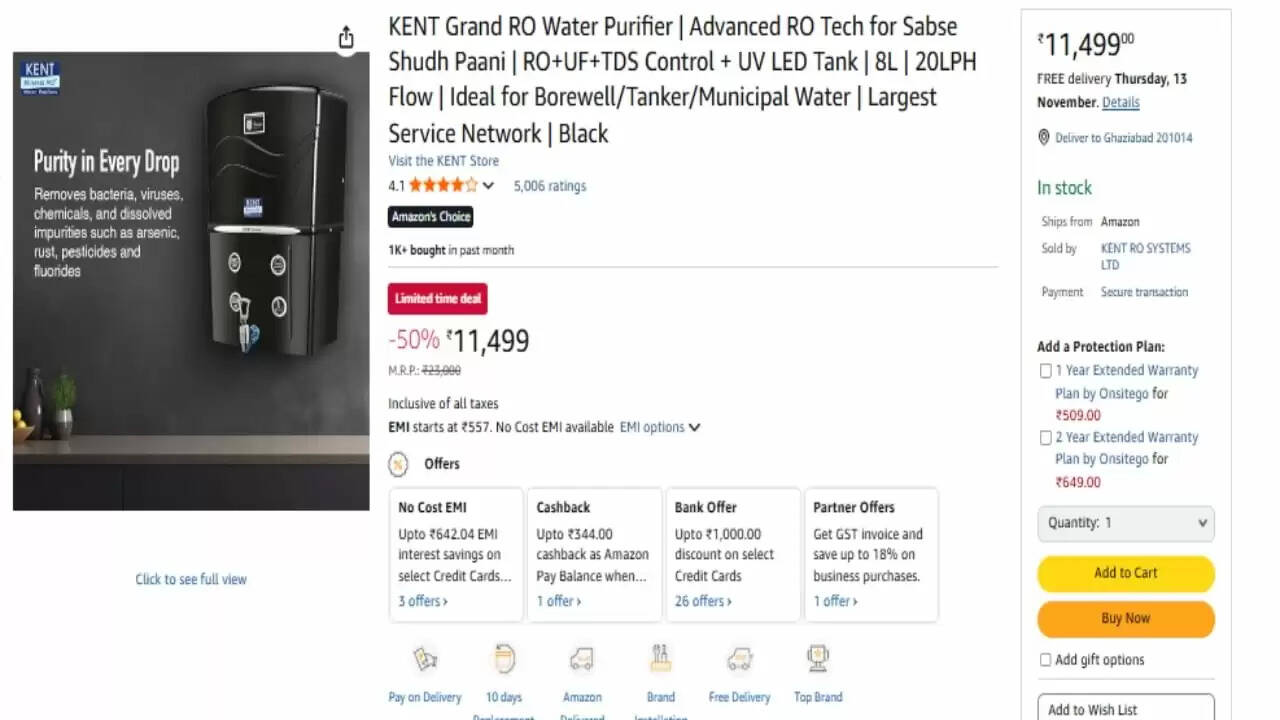Click the Top Brand icon

click(x=817, y=660)
